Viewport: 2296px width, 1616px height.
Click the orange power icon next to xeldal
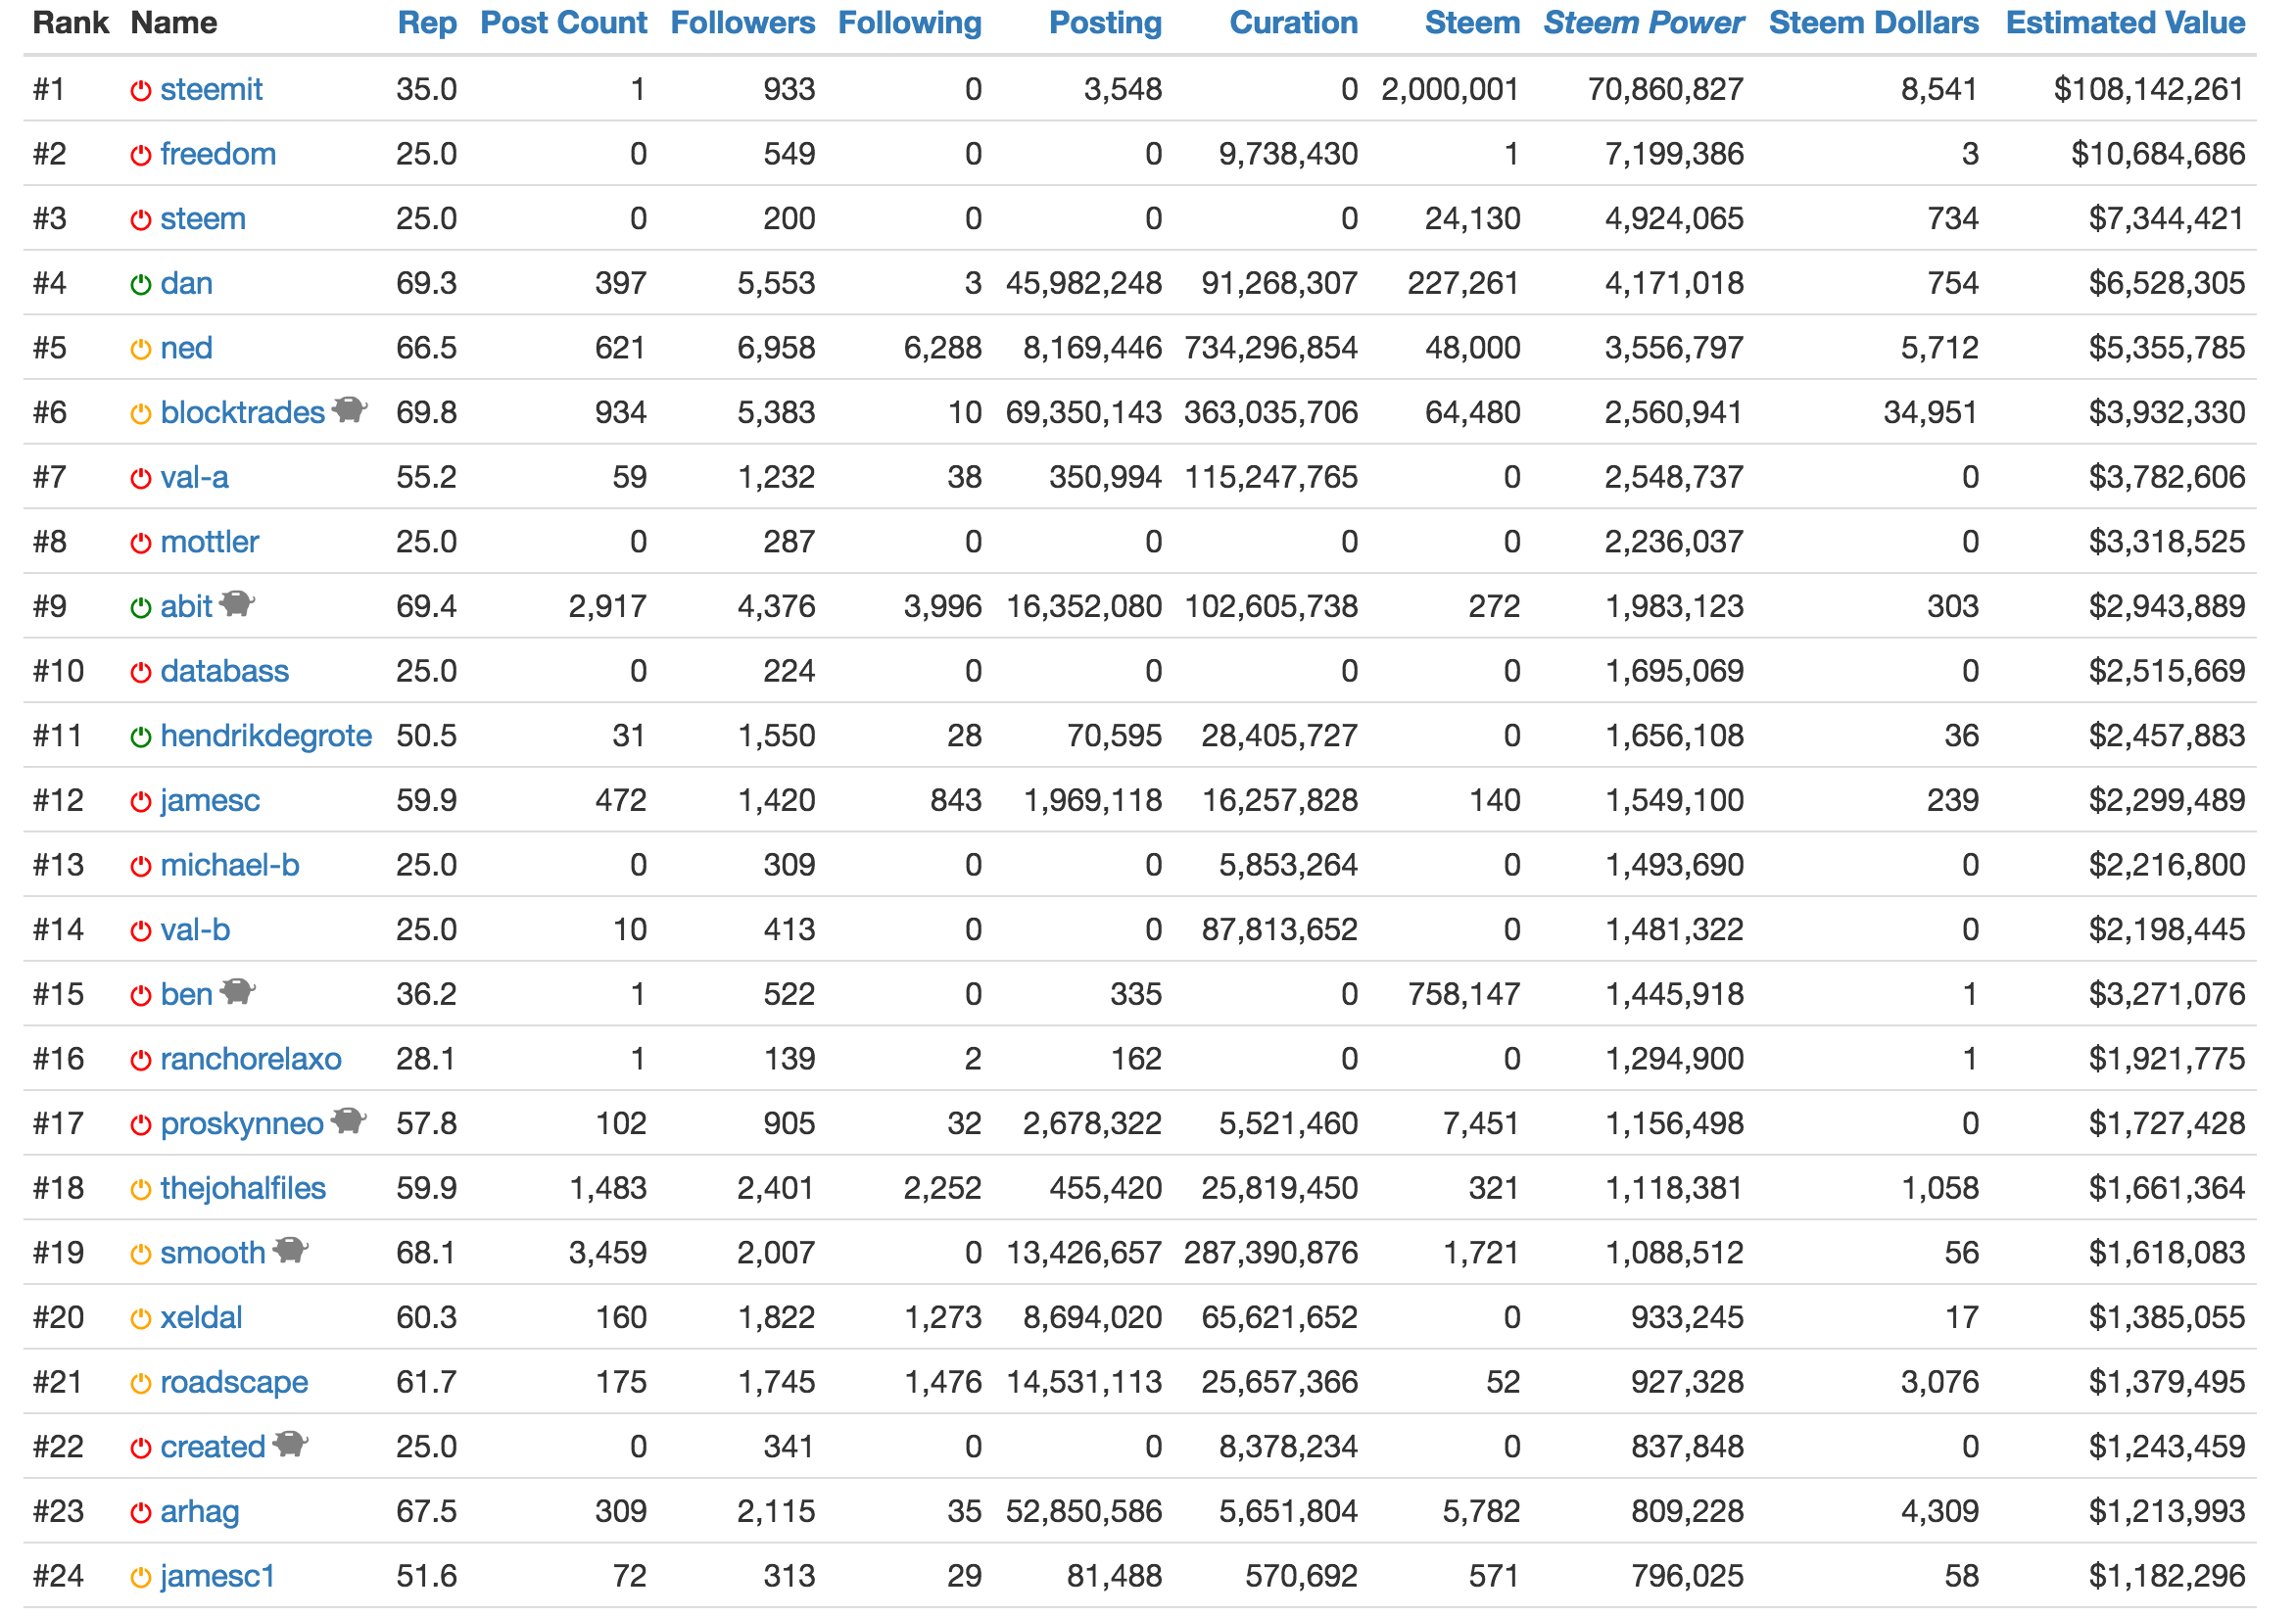tap(141, 1319)
